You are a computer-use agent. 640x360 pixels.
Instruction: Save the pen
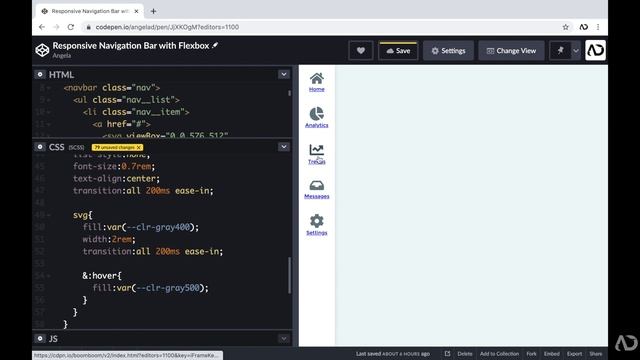point(398,51)
